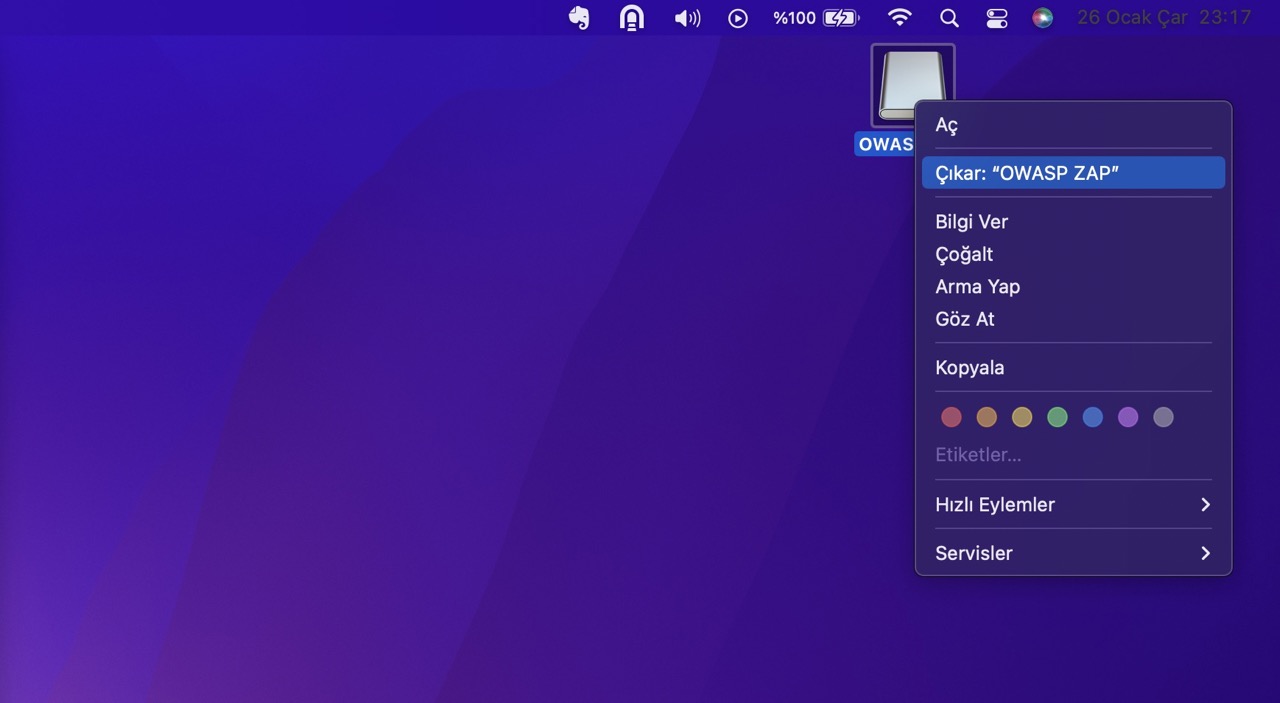Open Control Center toggles icon
Screen dimensions: 1280x703
[x=997, y=18]
